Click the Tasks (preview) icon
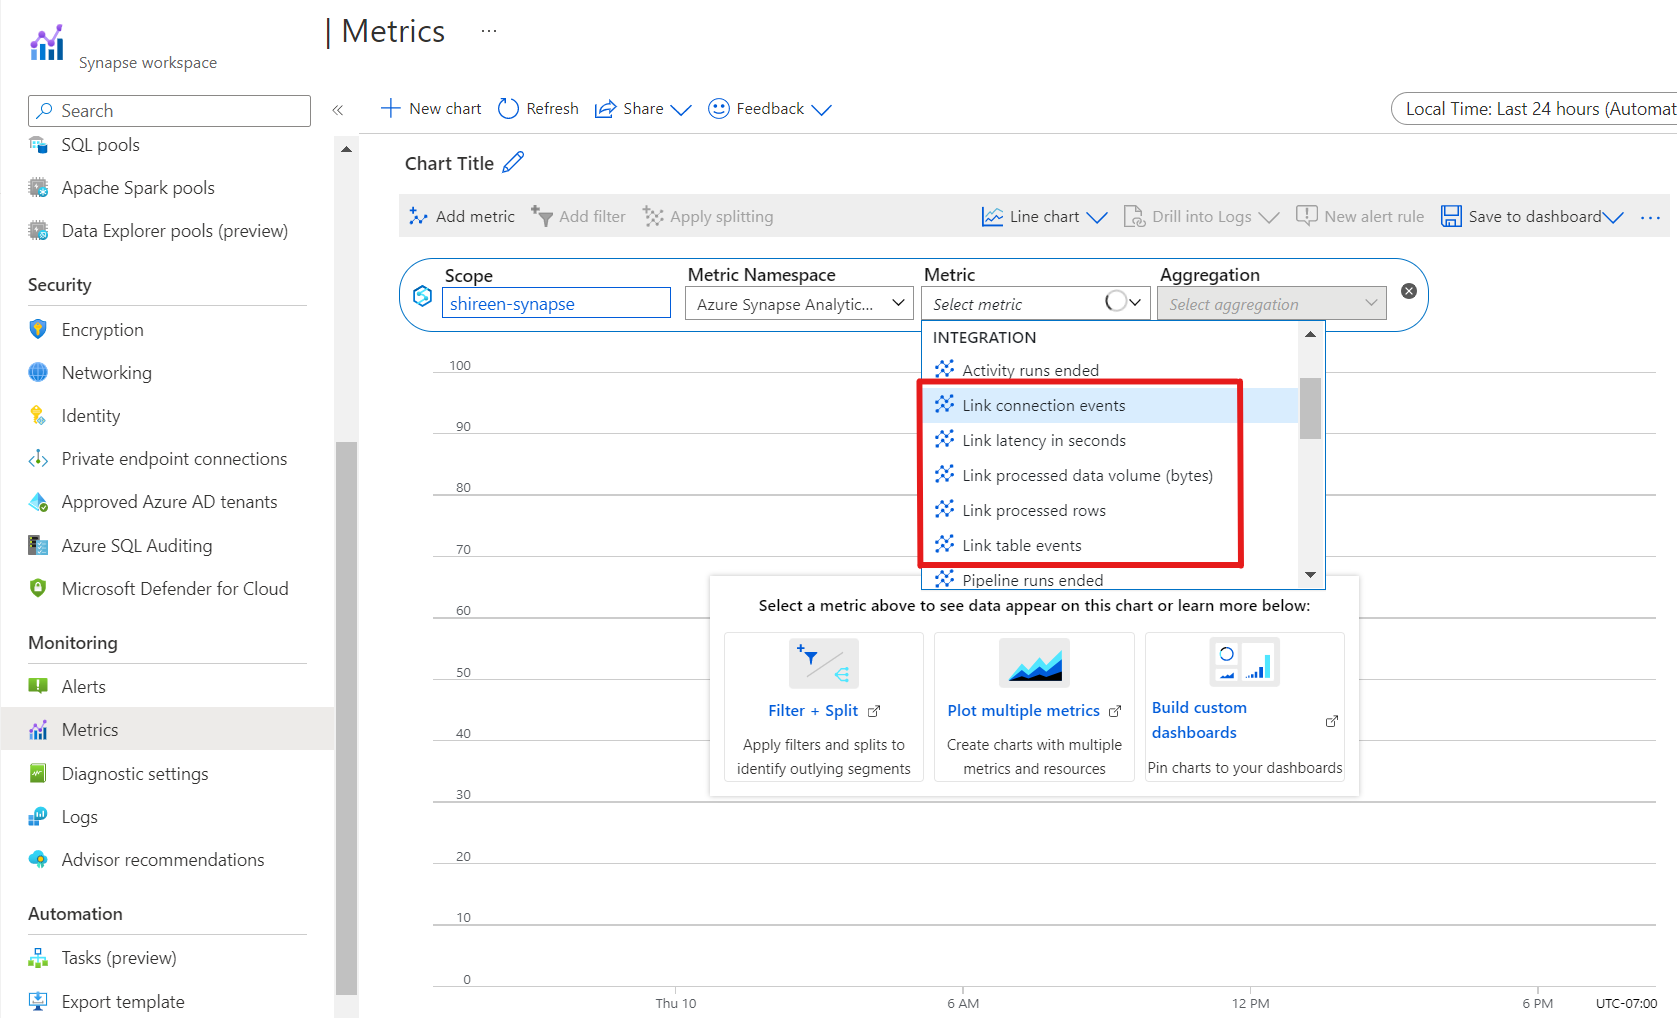Image resolution: width=1677 pixels, height=1018 pixels. (x=38, y=958)
